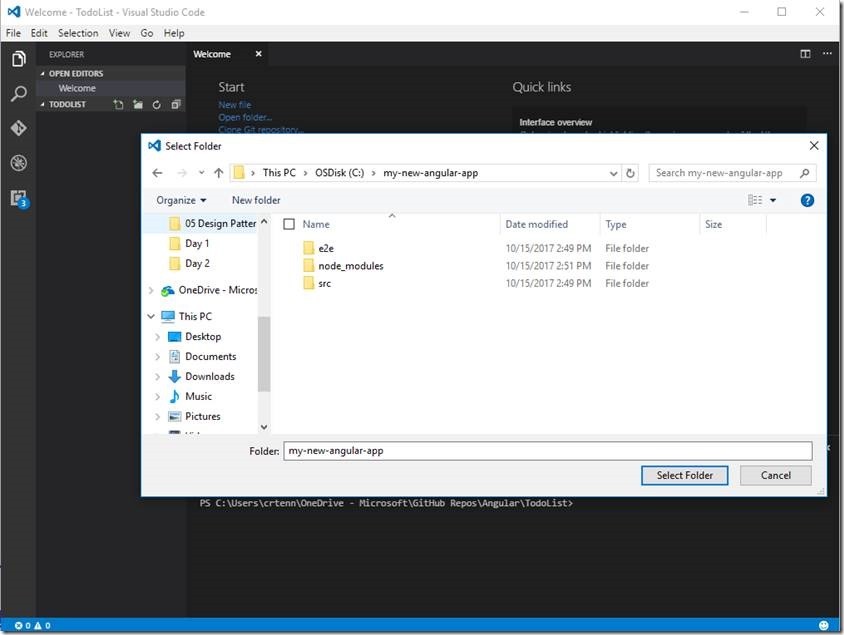This screenshot has height=635, width=844.
Task: Click the Open folder... link
Action: point(245,117)
